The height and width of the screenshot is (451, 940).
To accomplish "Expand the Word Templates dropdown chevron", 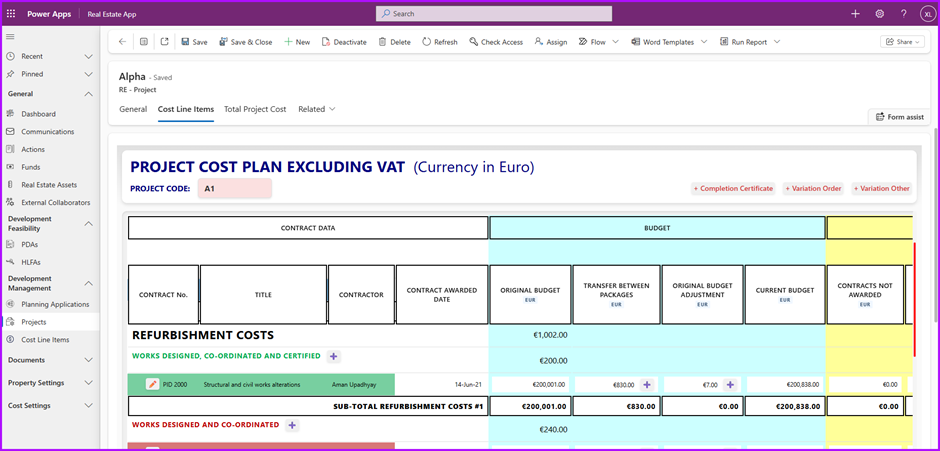I will (704, 42).
